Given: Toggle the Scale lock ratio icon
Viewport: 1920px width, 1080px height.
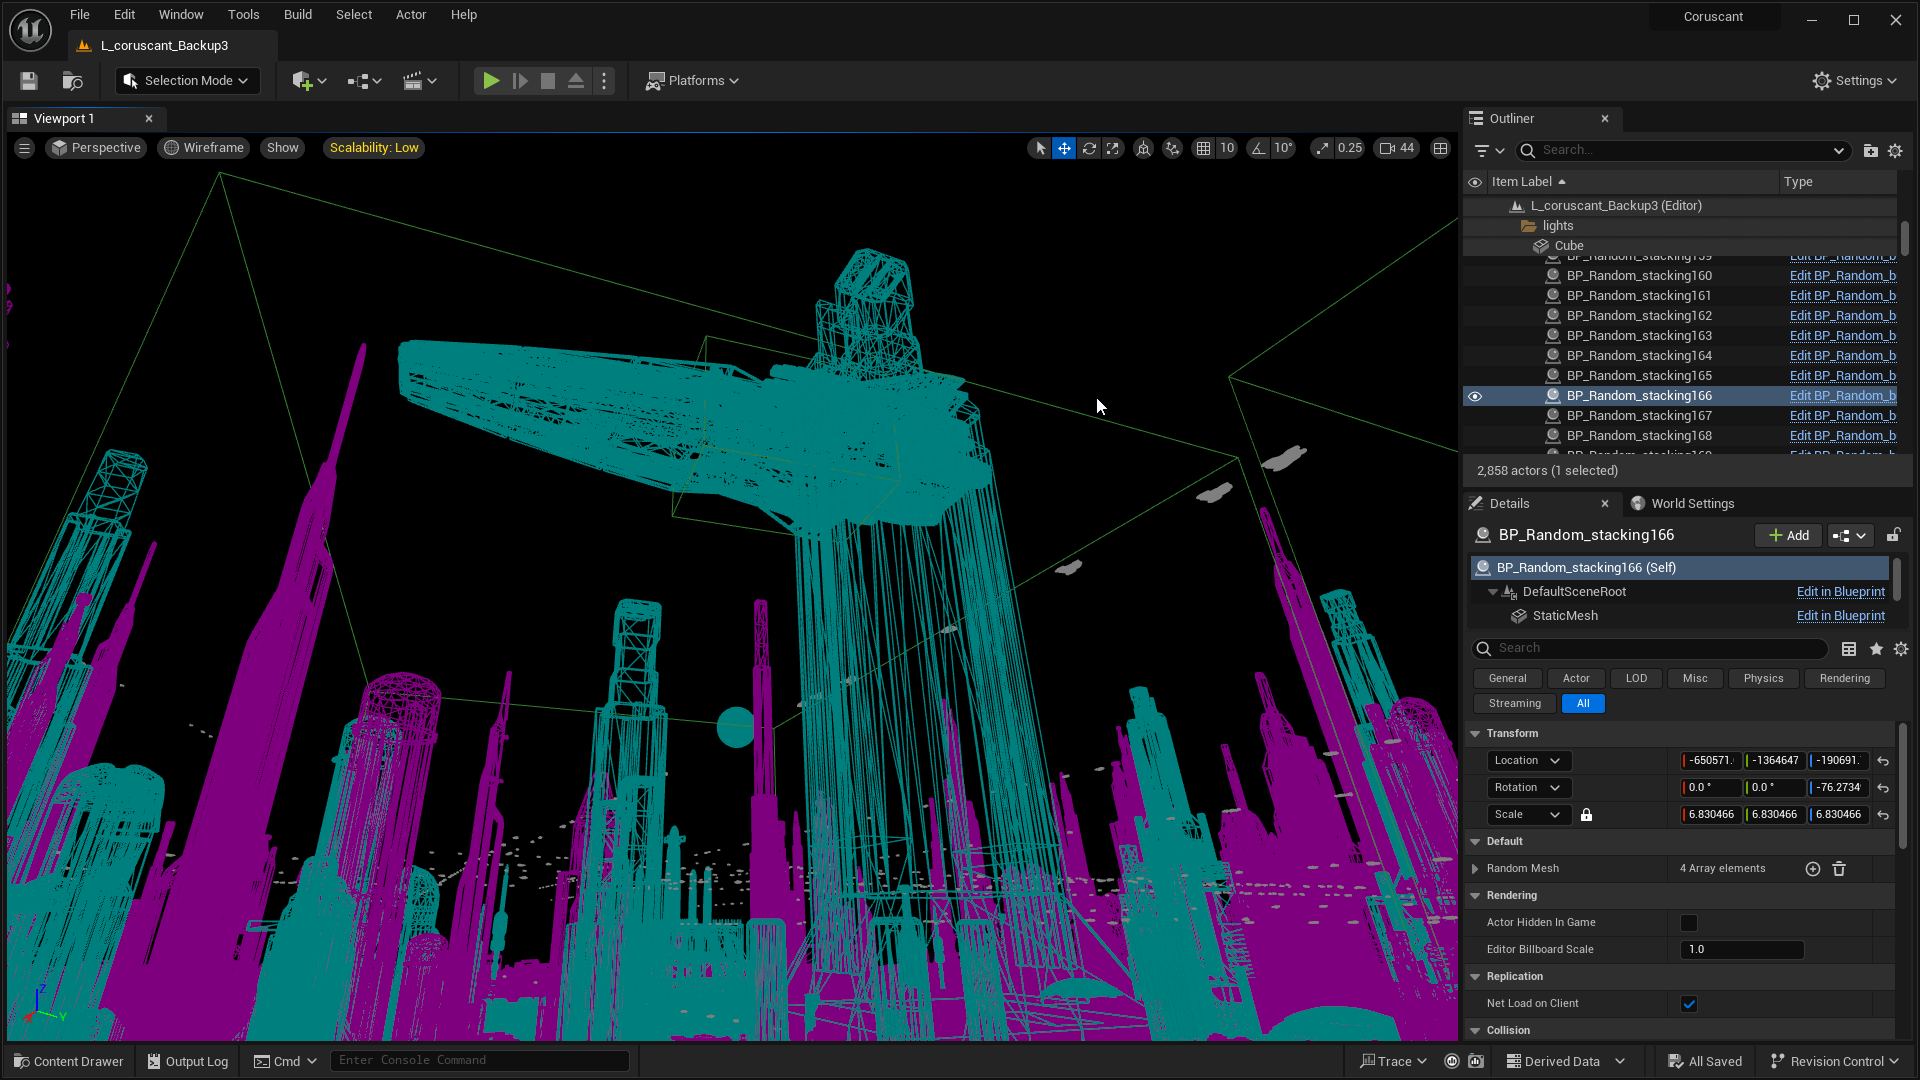Looking at the screenshot, I should [x=1586, y=815].
